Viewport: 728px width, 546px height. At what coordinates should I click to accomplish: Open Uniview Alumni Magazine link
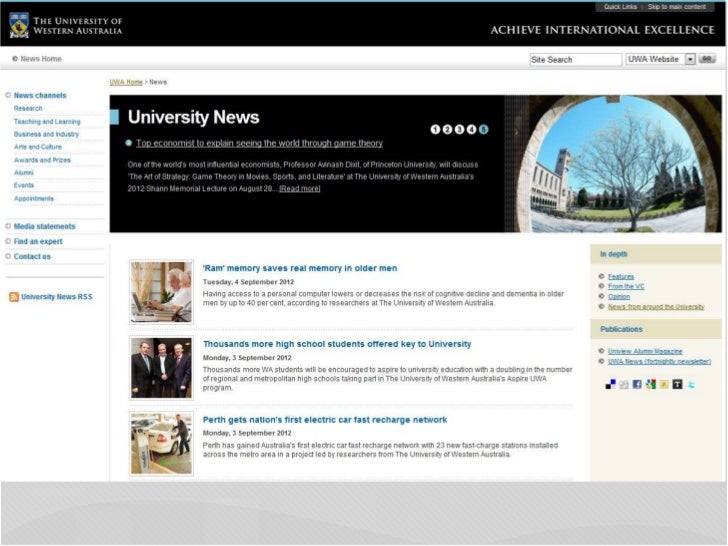point(645,351)
